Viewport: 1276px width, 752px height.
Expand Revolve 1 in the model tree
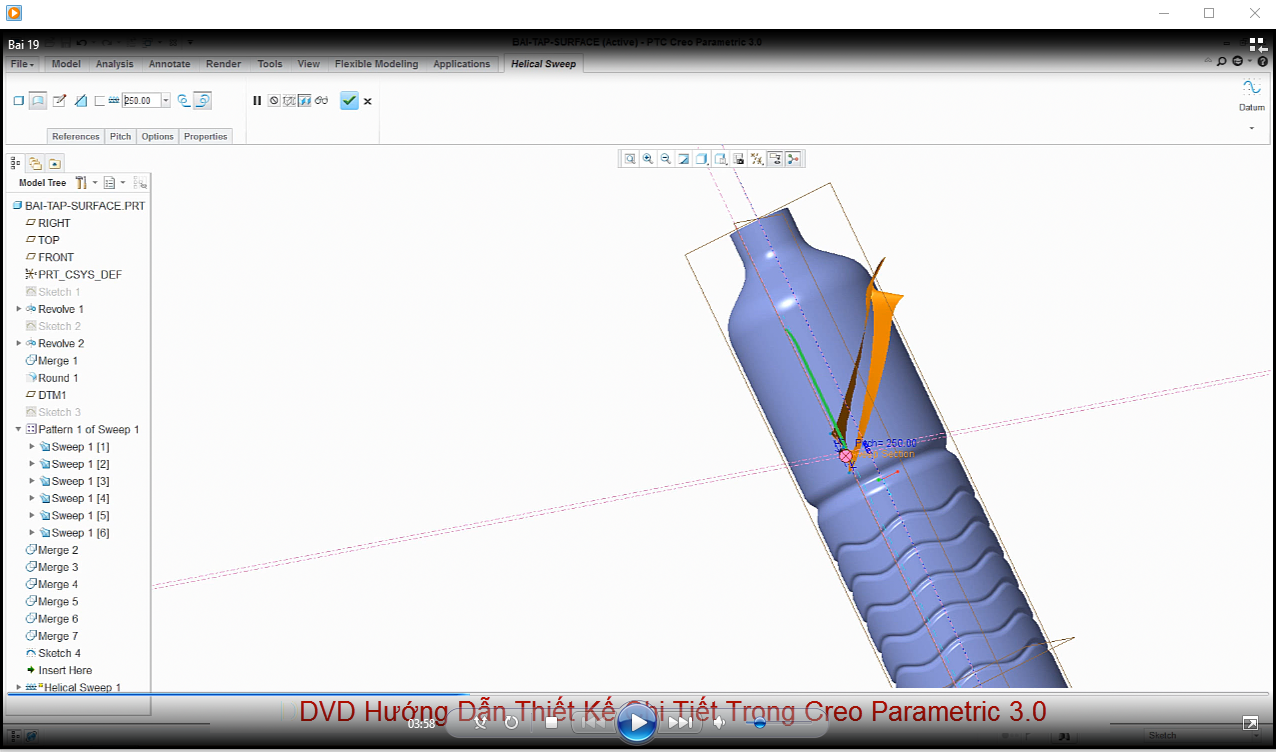point(18,309)
